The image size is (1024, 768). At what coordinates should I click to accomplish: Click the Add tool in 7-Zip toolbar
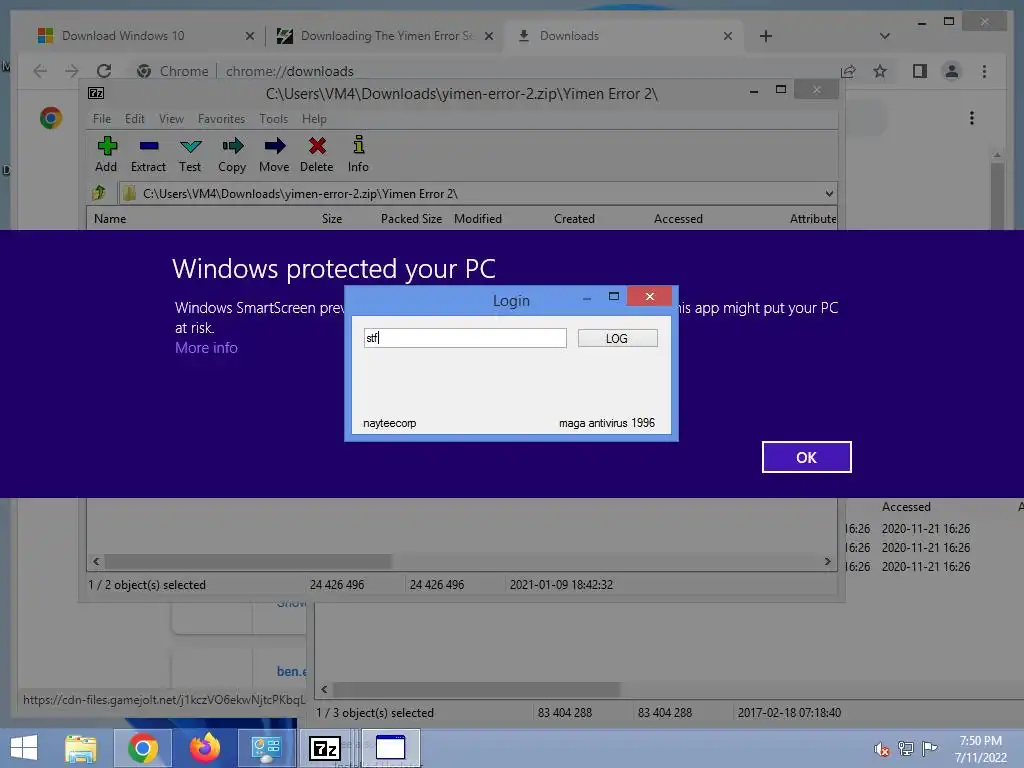click(106, 155)
